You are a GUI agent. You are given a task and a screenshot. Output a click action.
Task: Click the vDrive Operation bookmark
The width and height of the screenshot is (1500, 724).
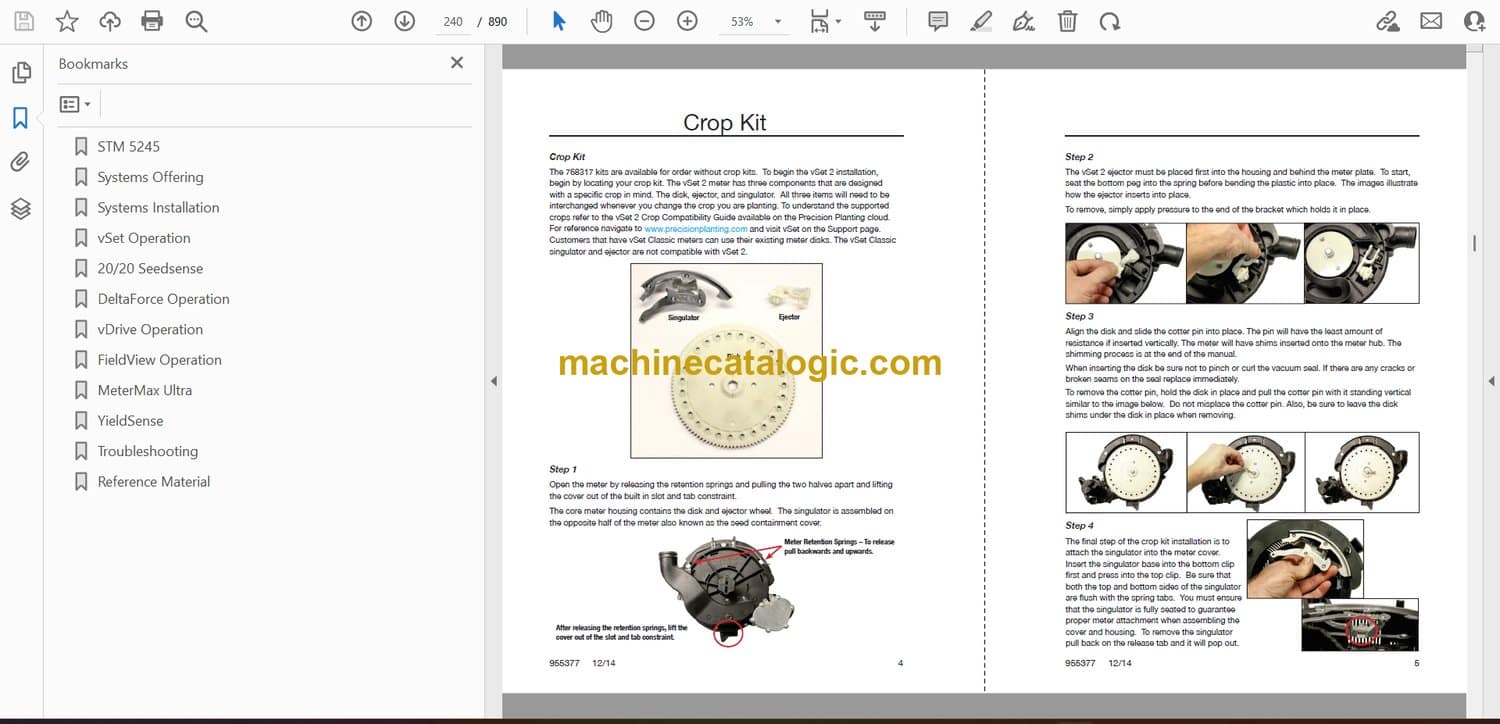pyautogui.click(x=150, y=330)
